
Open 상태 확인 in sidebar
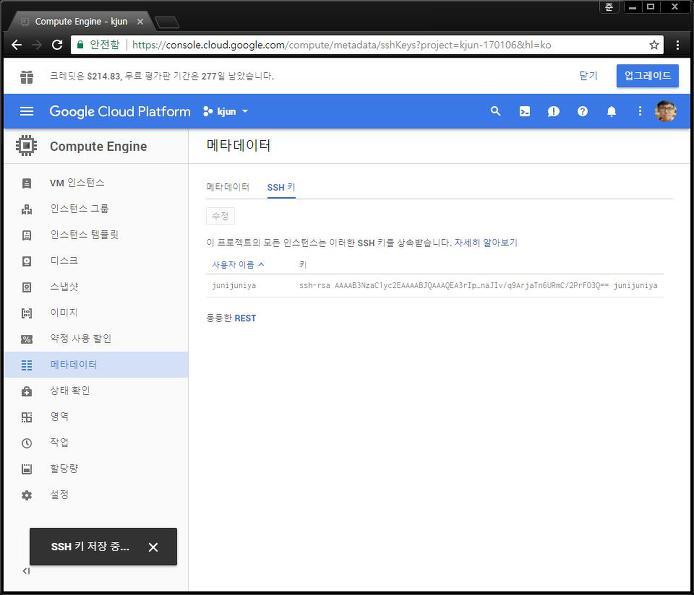click(69, 390)
